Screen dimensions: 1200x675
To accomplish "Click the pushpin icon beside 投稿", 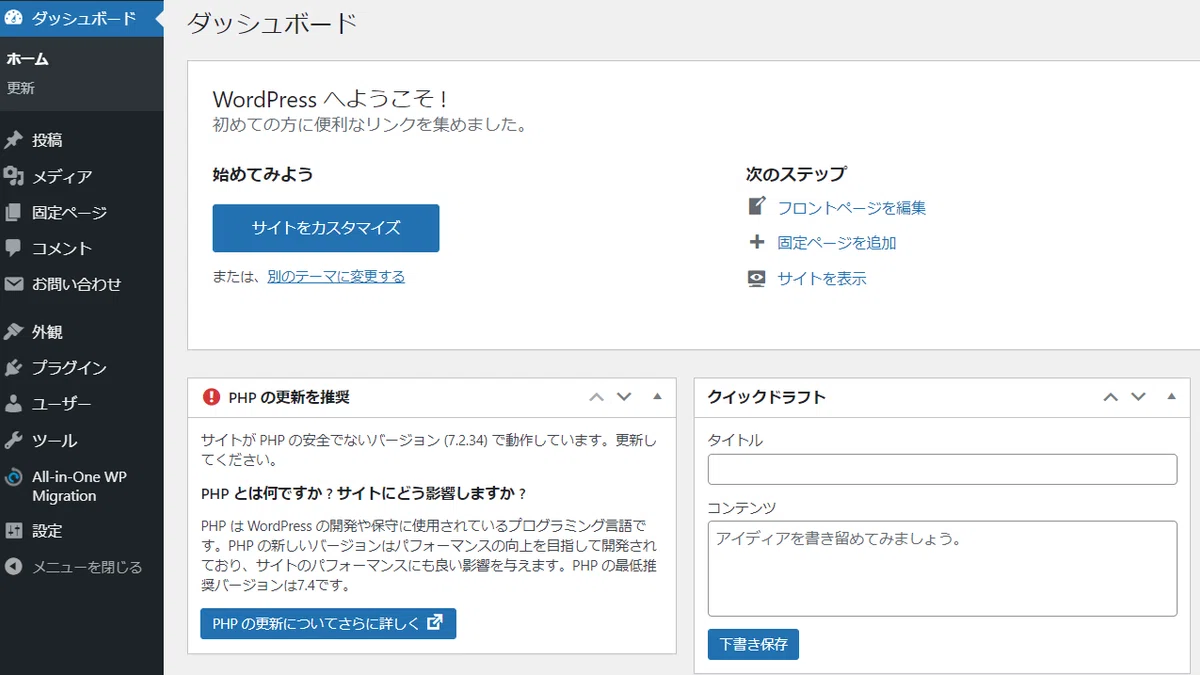I will [14, 140].
